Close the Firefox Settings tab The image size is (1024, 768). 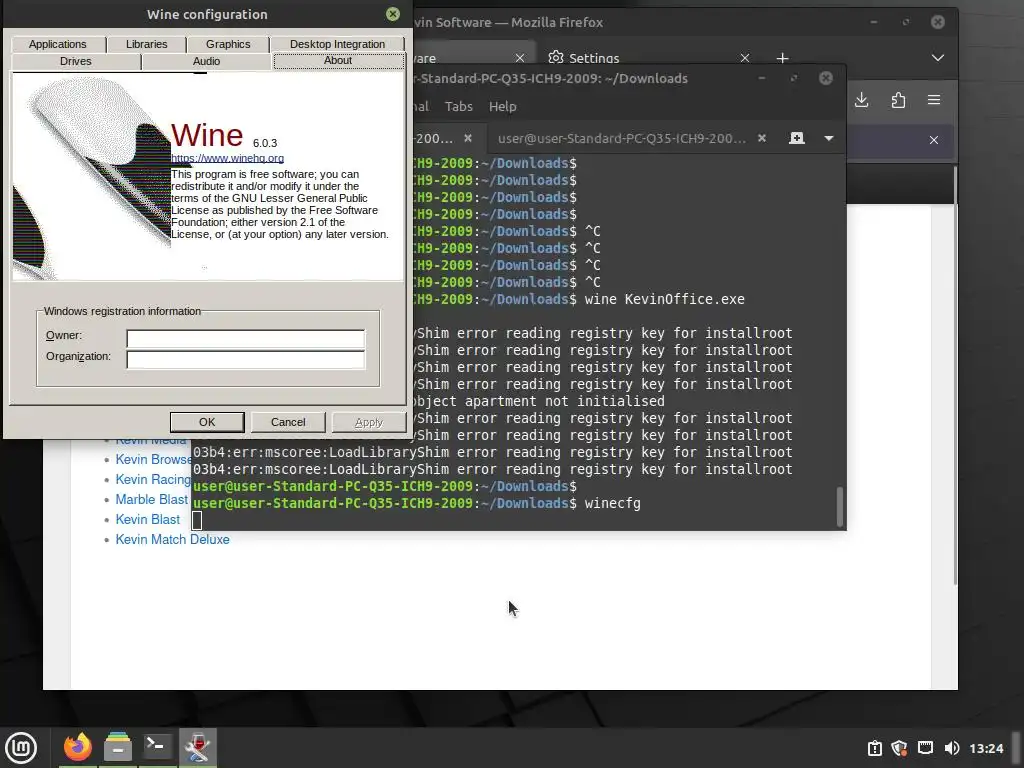click(744, 58)
